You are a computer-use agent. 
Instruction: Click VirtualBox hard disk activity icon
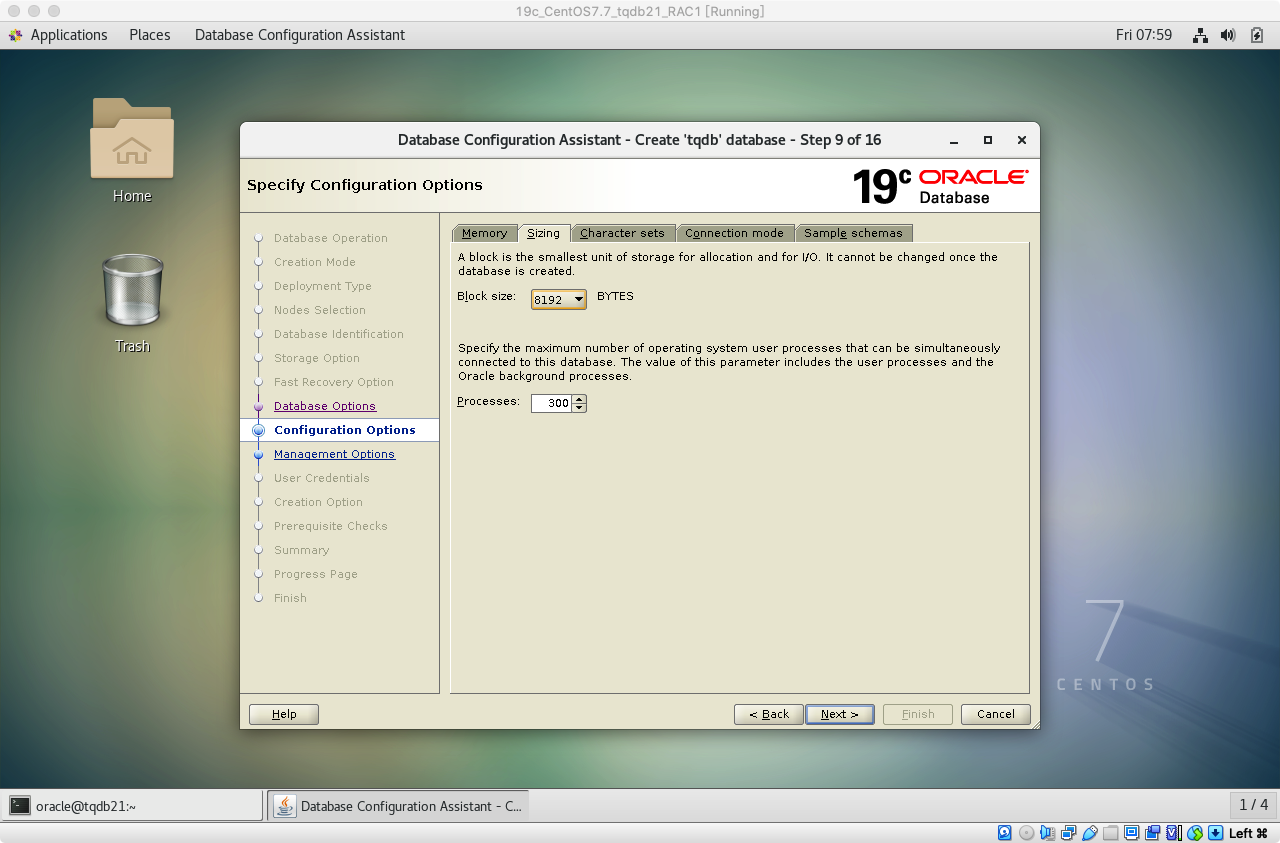tap(1005, 833)
